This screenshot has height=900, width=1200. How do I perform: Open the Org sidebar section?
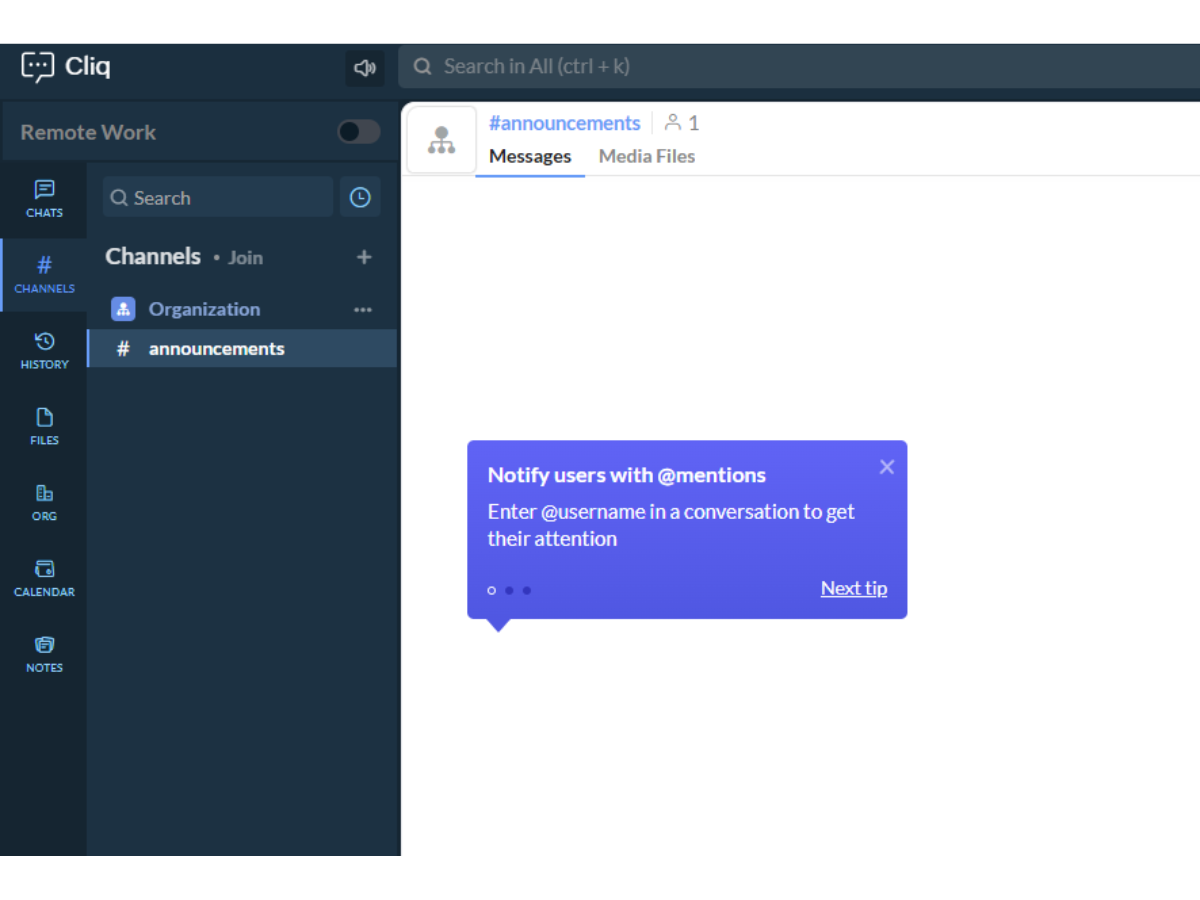pos(44,502)
